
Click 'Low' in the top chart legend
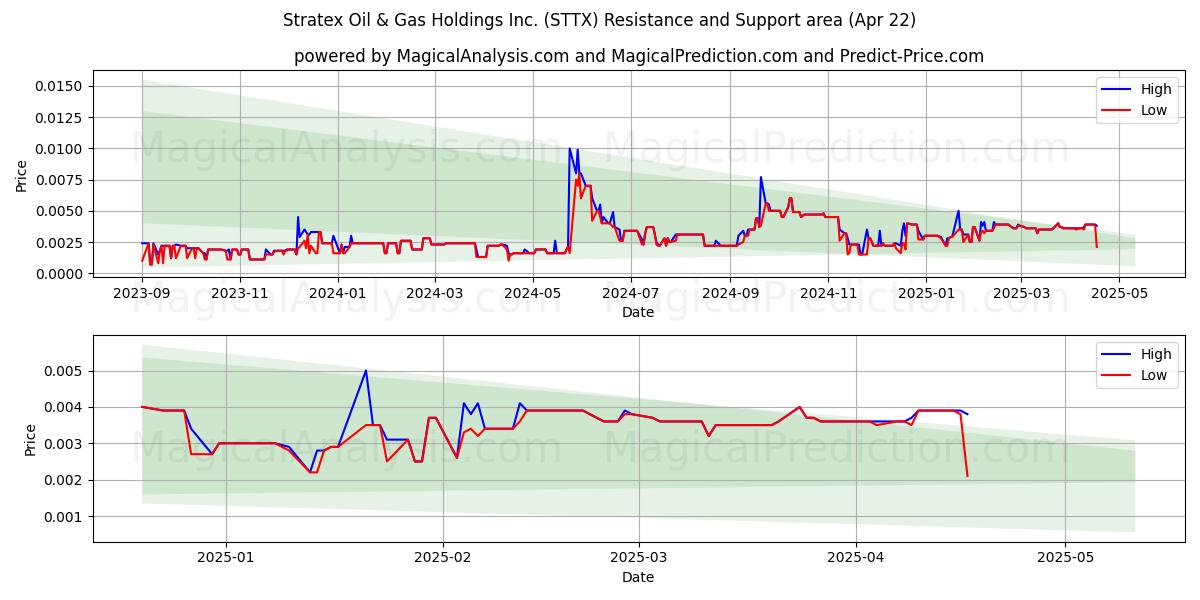pos(1154,110)
